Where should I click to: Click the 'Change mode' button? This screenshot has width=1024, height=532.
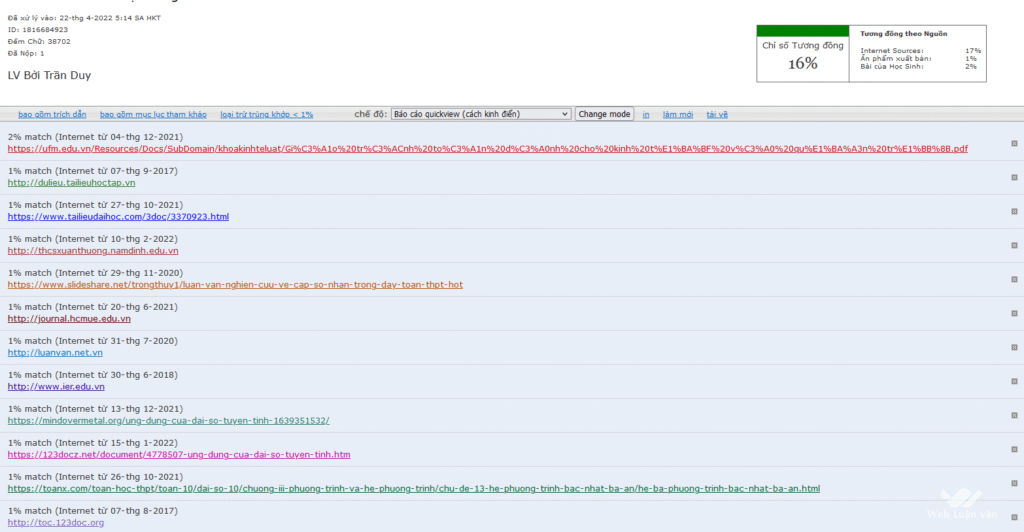tap(604, 114)
